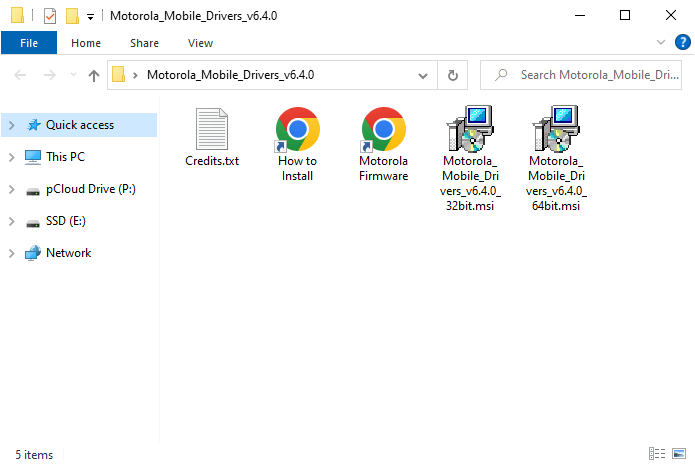Screen dimensions: 695x467
Task: Refresh the folder view
Action: 453,75
